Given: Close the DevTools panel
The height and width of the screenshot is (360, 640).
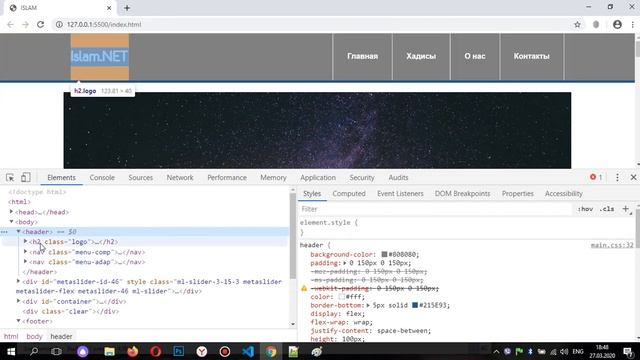Looking at the screenshot, I should (633, 177).
